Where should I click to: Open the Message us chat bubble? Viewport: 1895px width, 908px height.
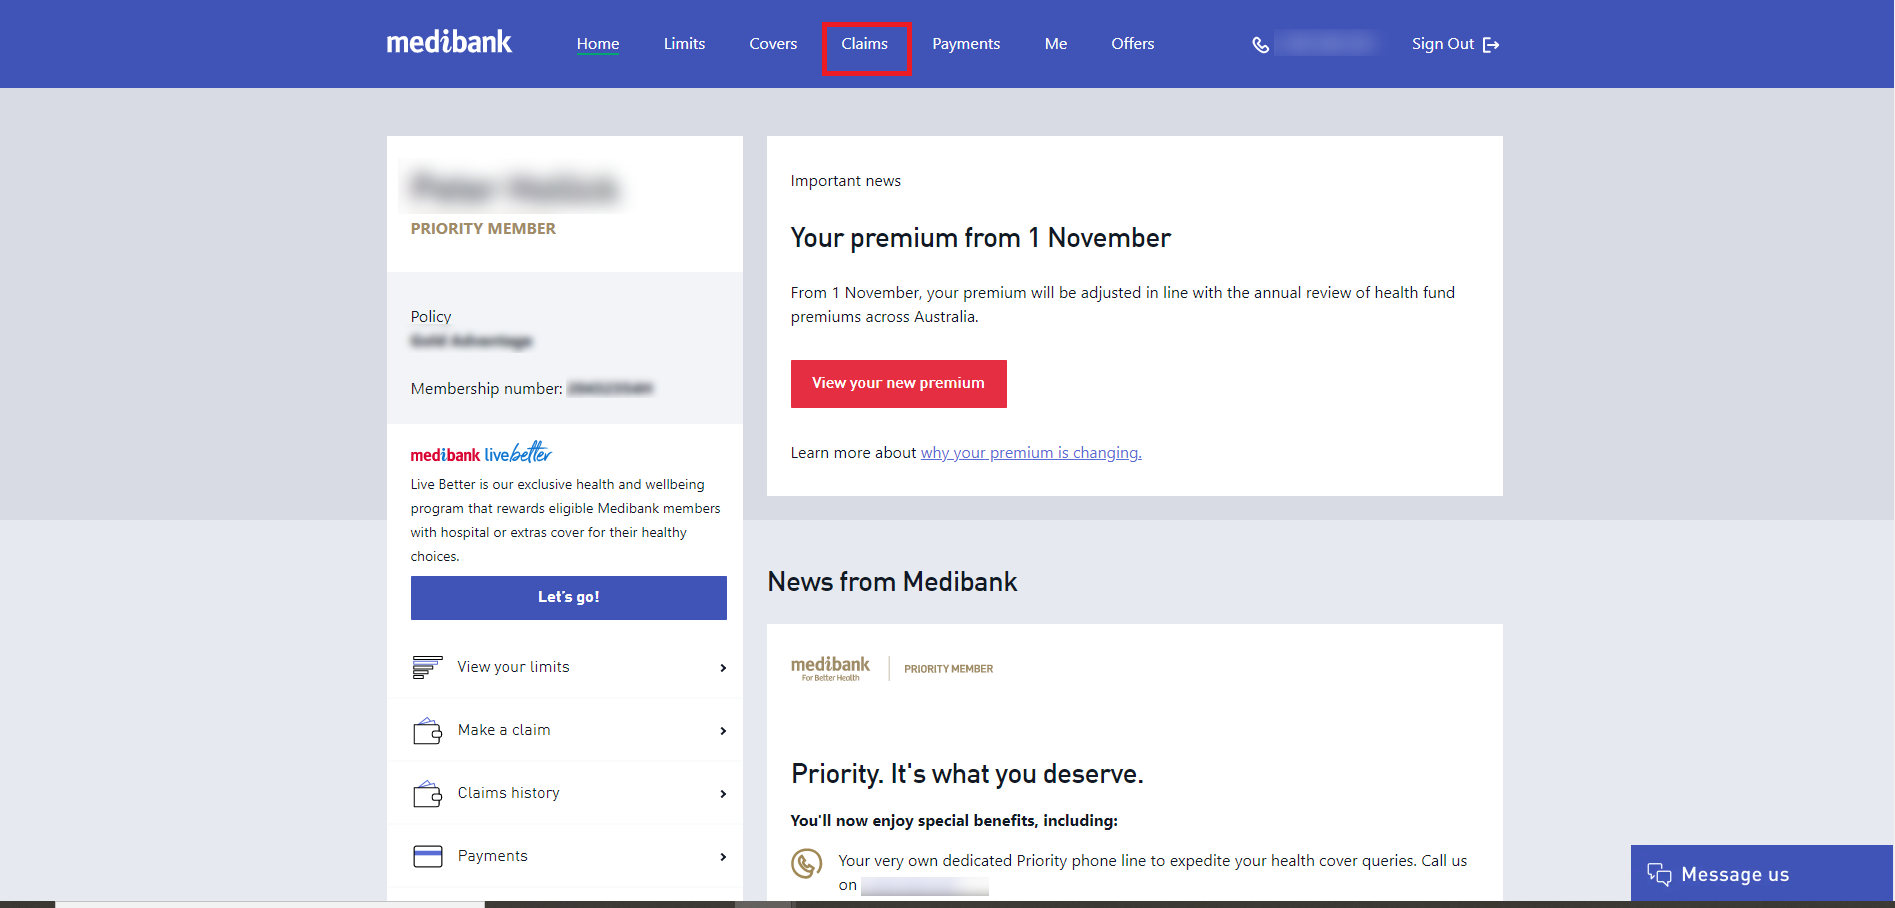click(x=1659, y=874)
